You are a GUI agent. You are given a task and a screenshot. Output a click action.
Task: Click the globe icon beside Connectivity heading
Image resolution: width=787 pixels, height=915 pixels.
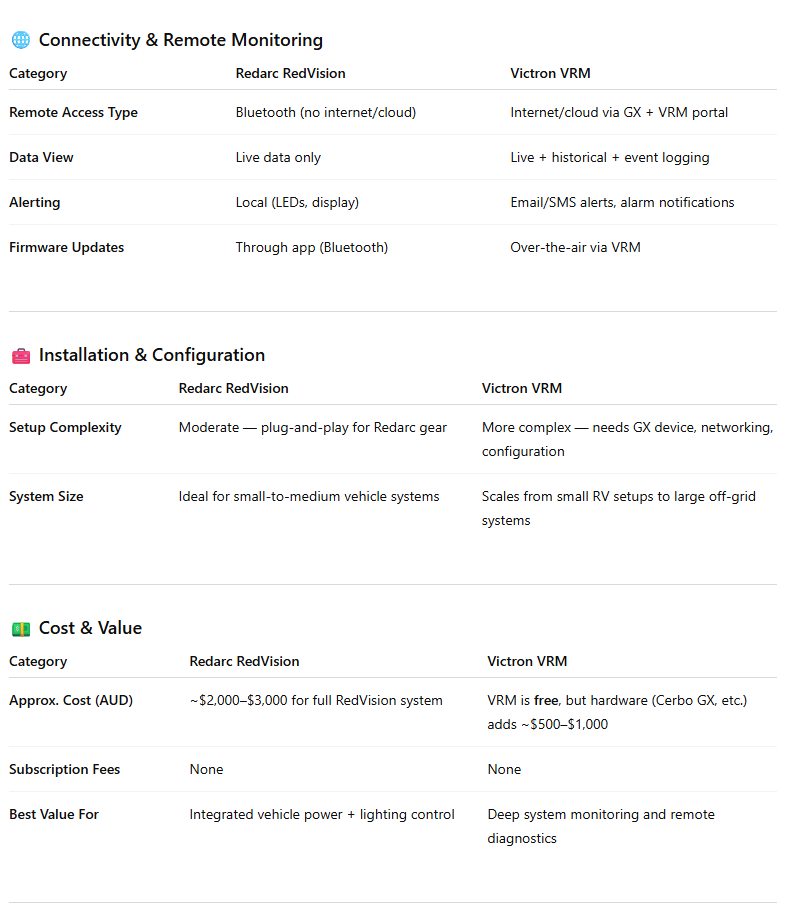20,41
